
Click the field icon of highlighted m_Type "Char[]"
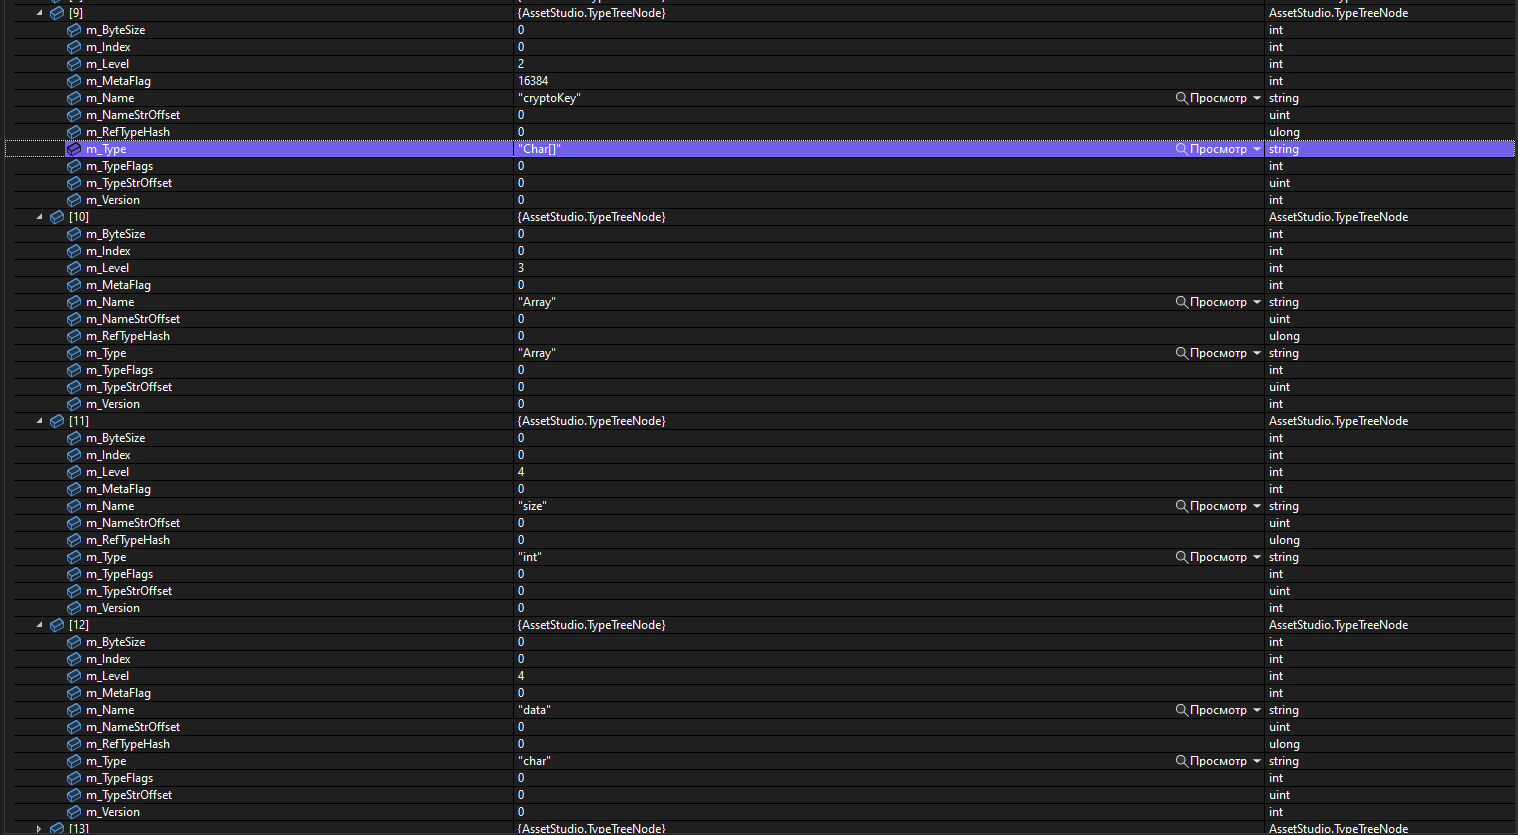(x=74, y=149)
